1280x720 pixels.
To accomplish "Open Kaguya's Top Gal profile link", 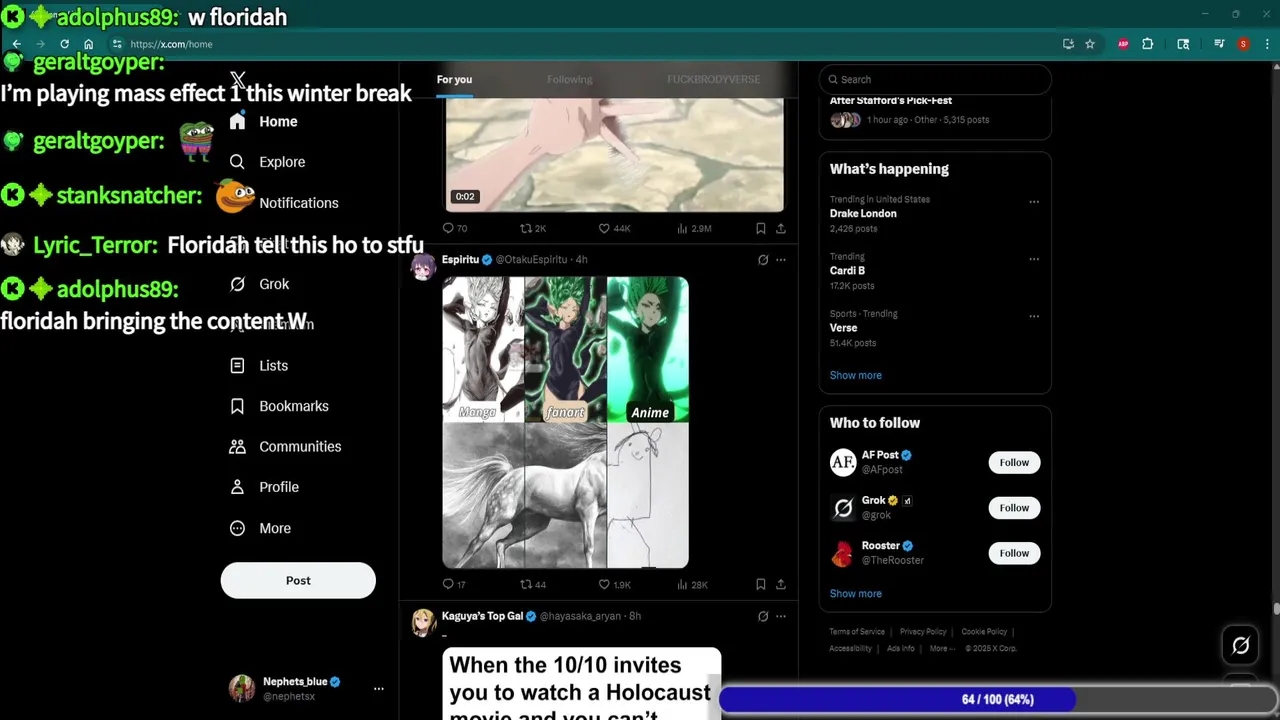I will click(x=482, y=616).
